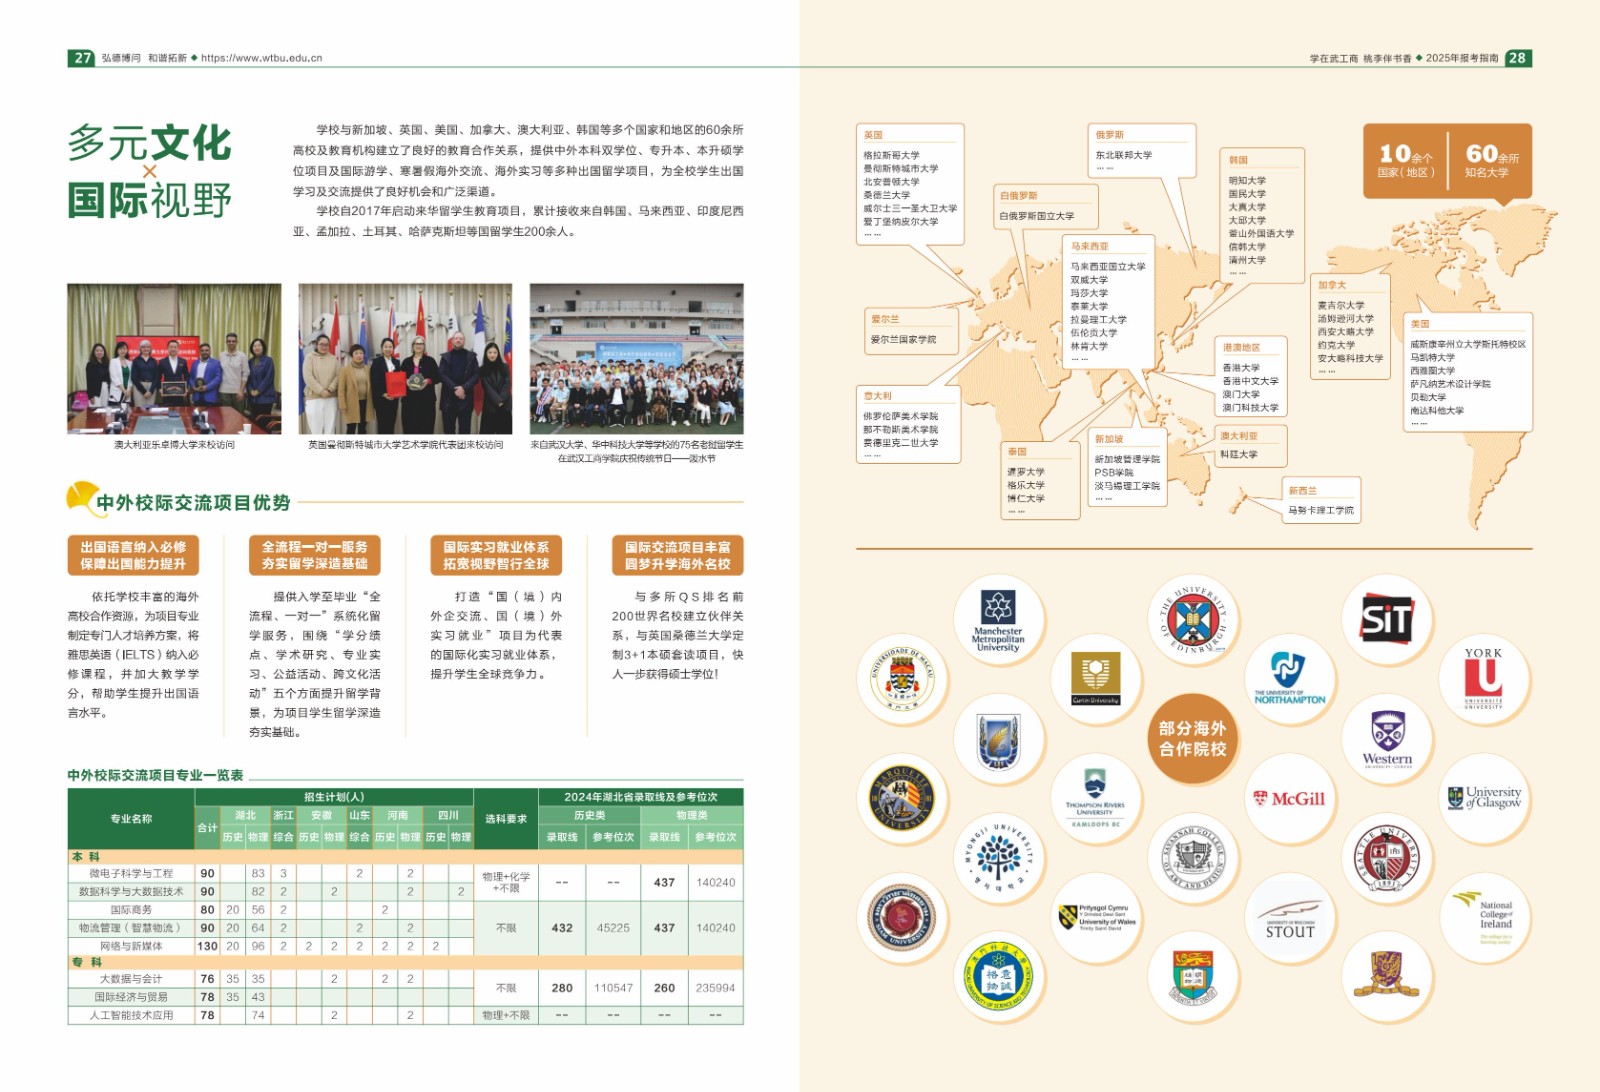The width and height of the screenshot is (1600, 1092).
Task: Click the Siam University round seal
Action: click(x=903, y=916)
